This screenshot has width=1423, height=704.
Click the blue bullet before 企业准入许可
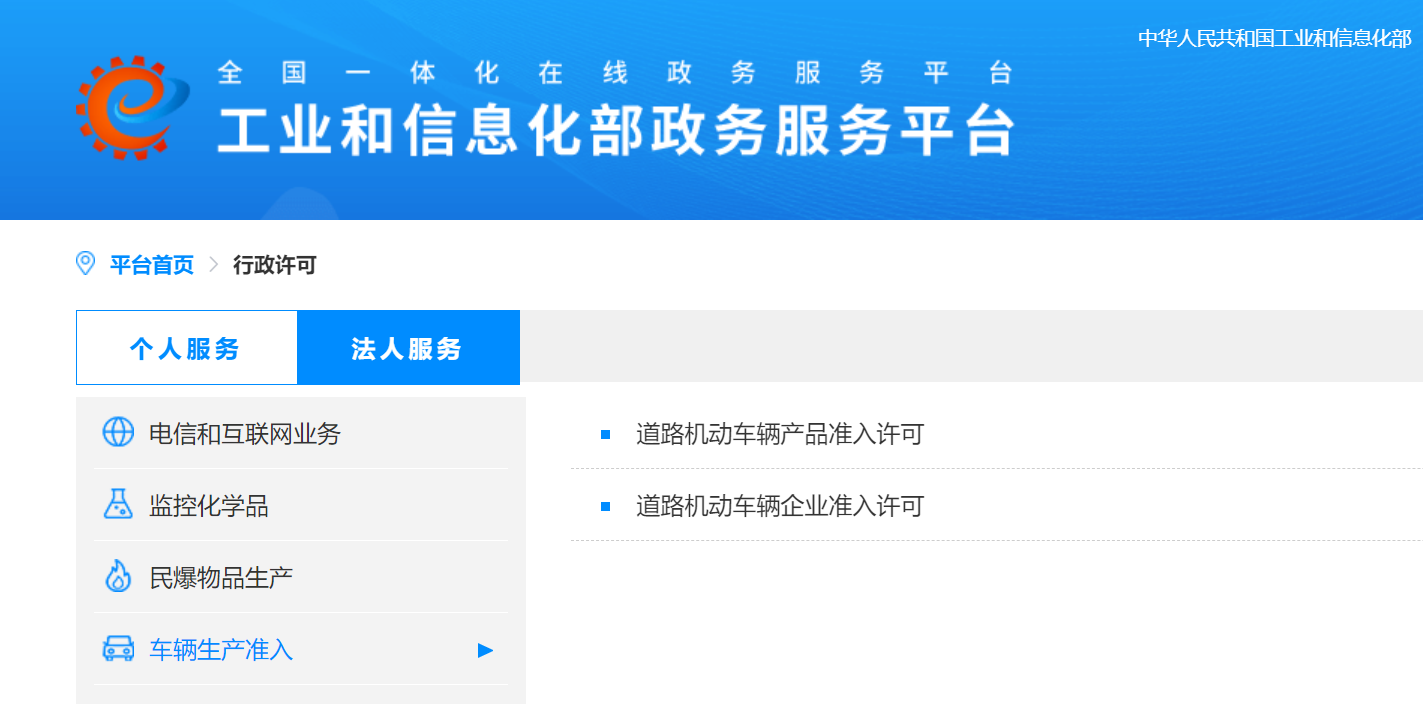tap(605, 506)
